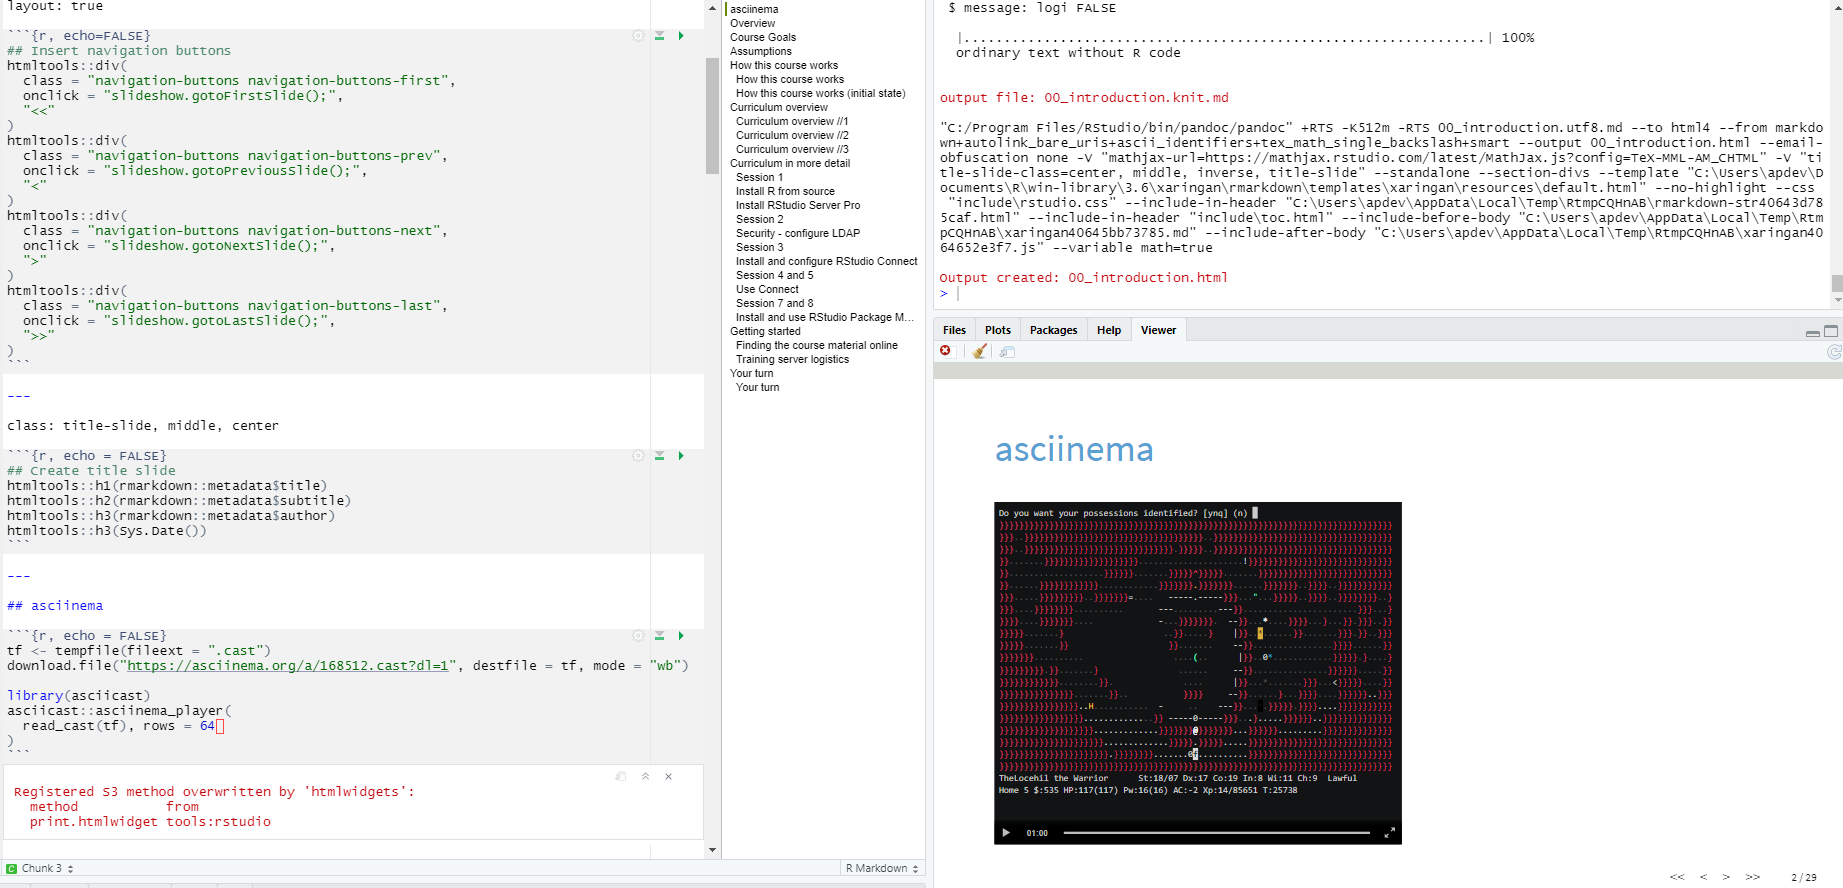The width and height of the screenshot is (1843, 888).
Task: Run all chunks above the navigation buttons chunk
Action: click(x=660, y=36)
